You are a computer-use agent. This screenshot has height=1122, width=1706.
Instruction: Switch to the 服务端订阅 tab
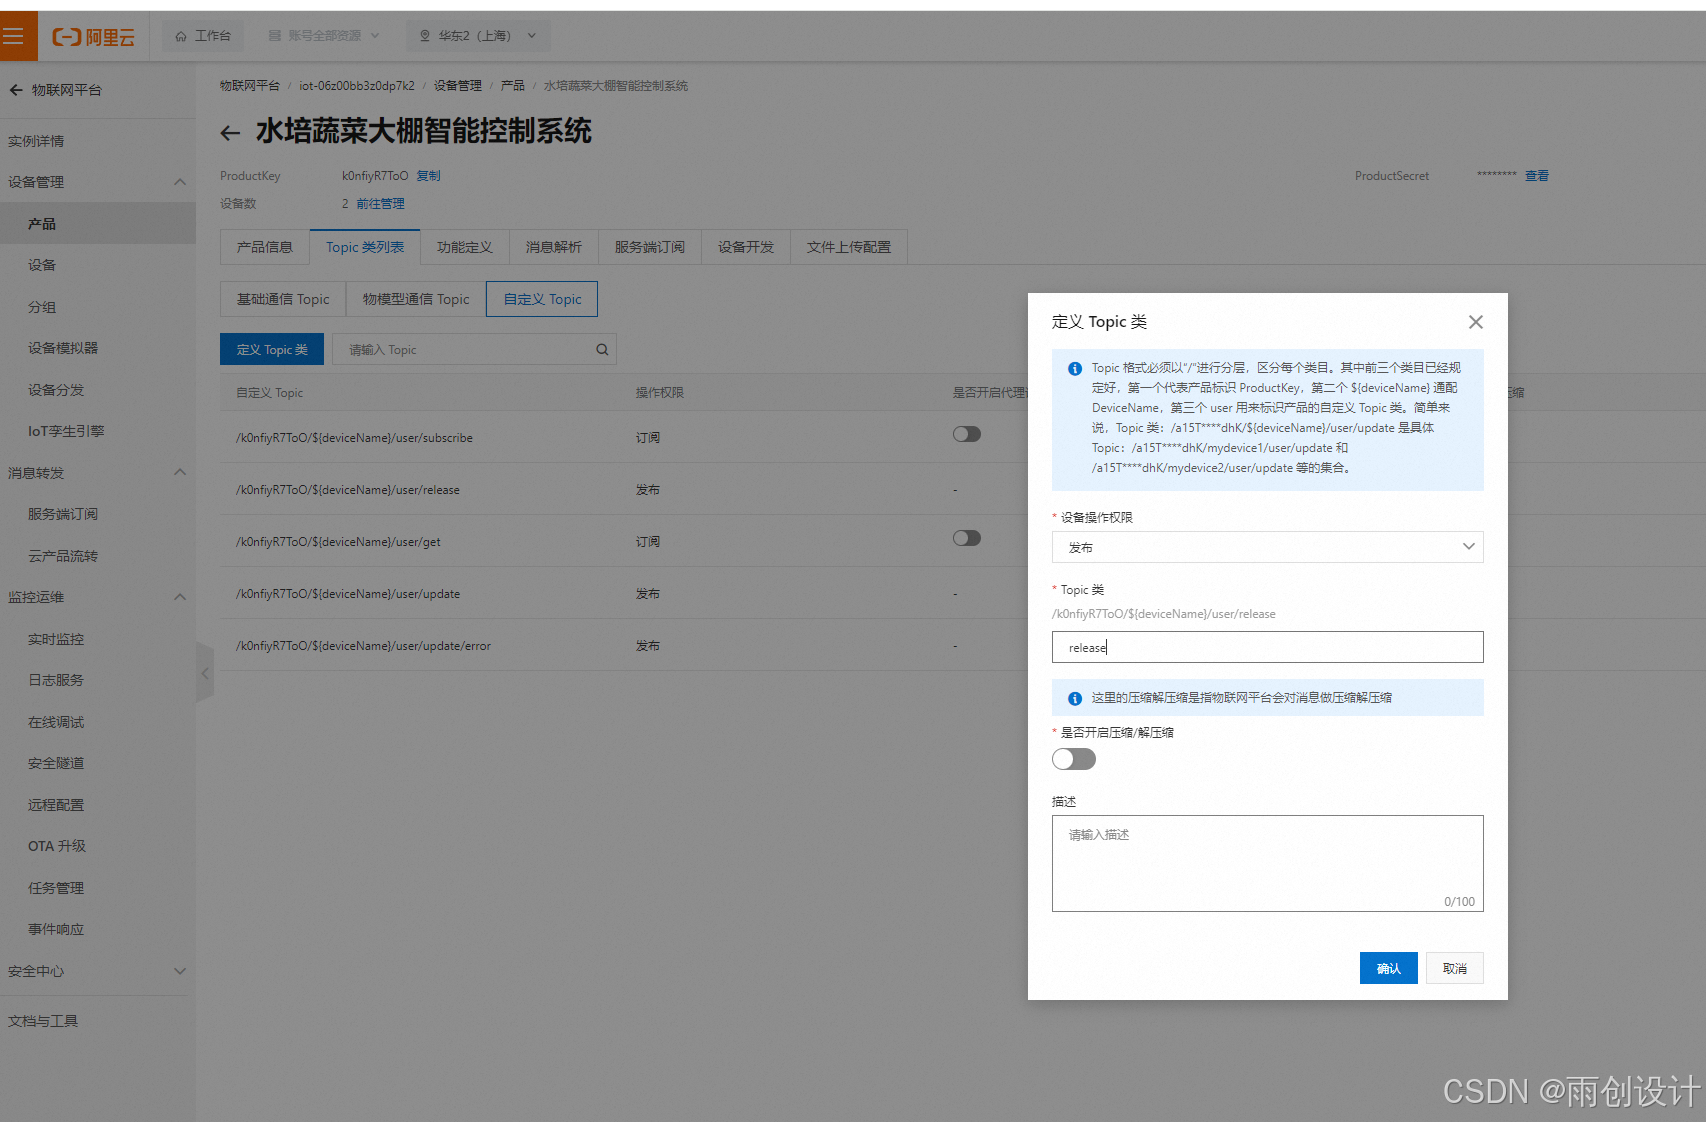click(x=650, y=247)
